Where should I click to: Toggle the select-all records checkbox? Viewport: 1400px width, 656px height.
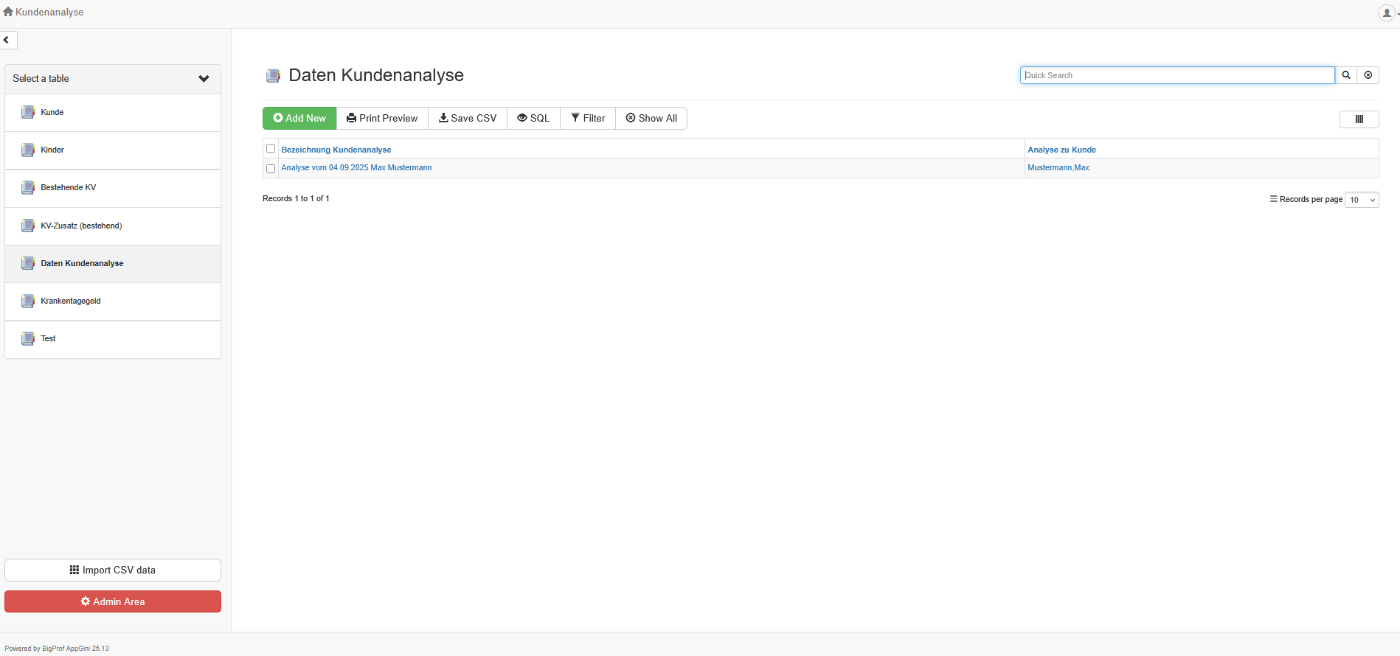click(270, 149)
